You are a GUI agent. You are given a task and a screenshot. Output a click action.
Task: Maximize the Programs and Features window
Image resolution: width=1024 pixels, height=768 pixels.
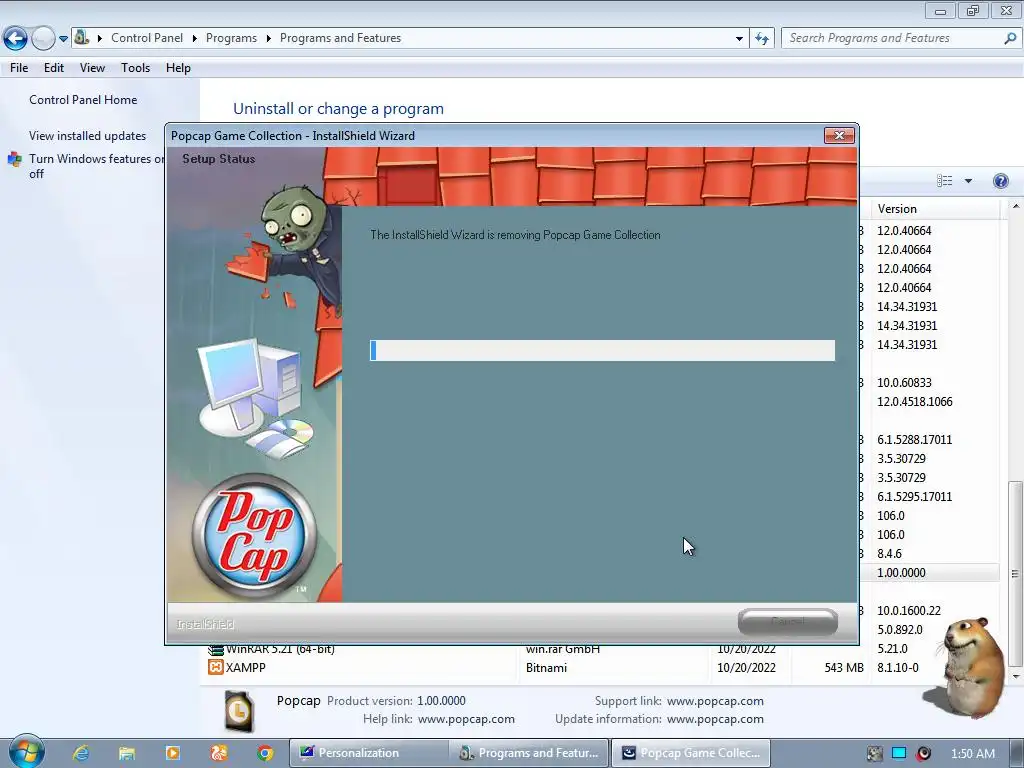click(972, 10)
